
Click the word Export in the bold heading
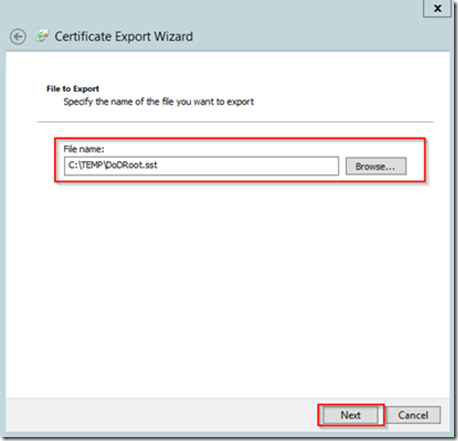click(x=86, y=89)
